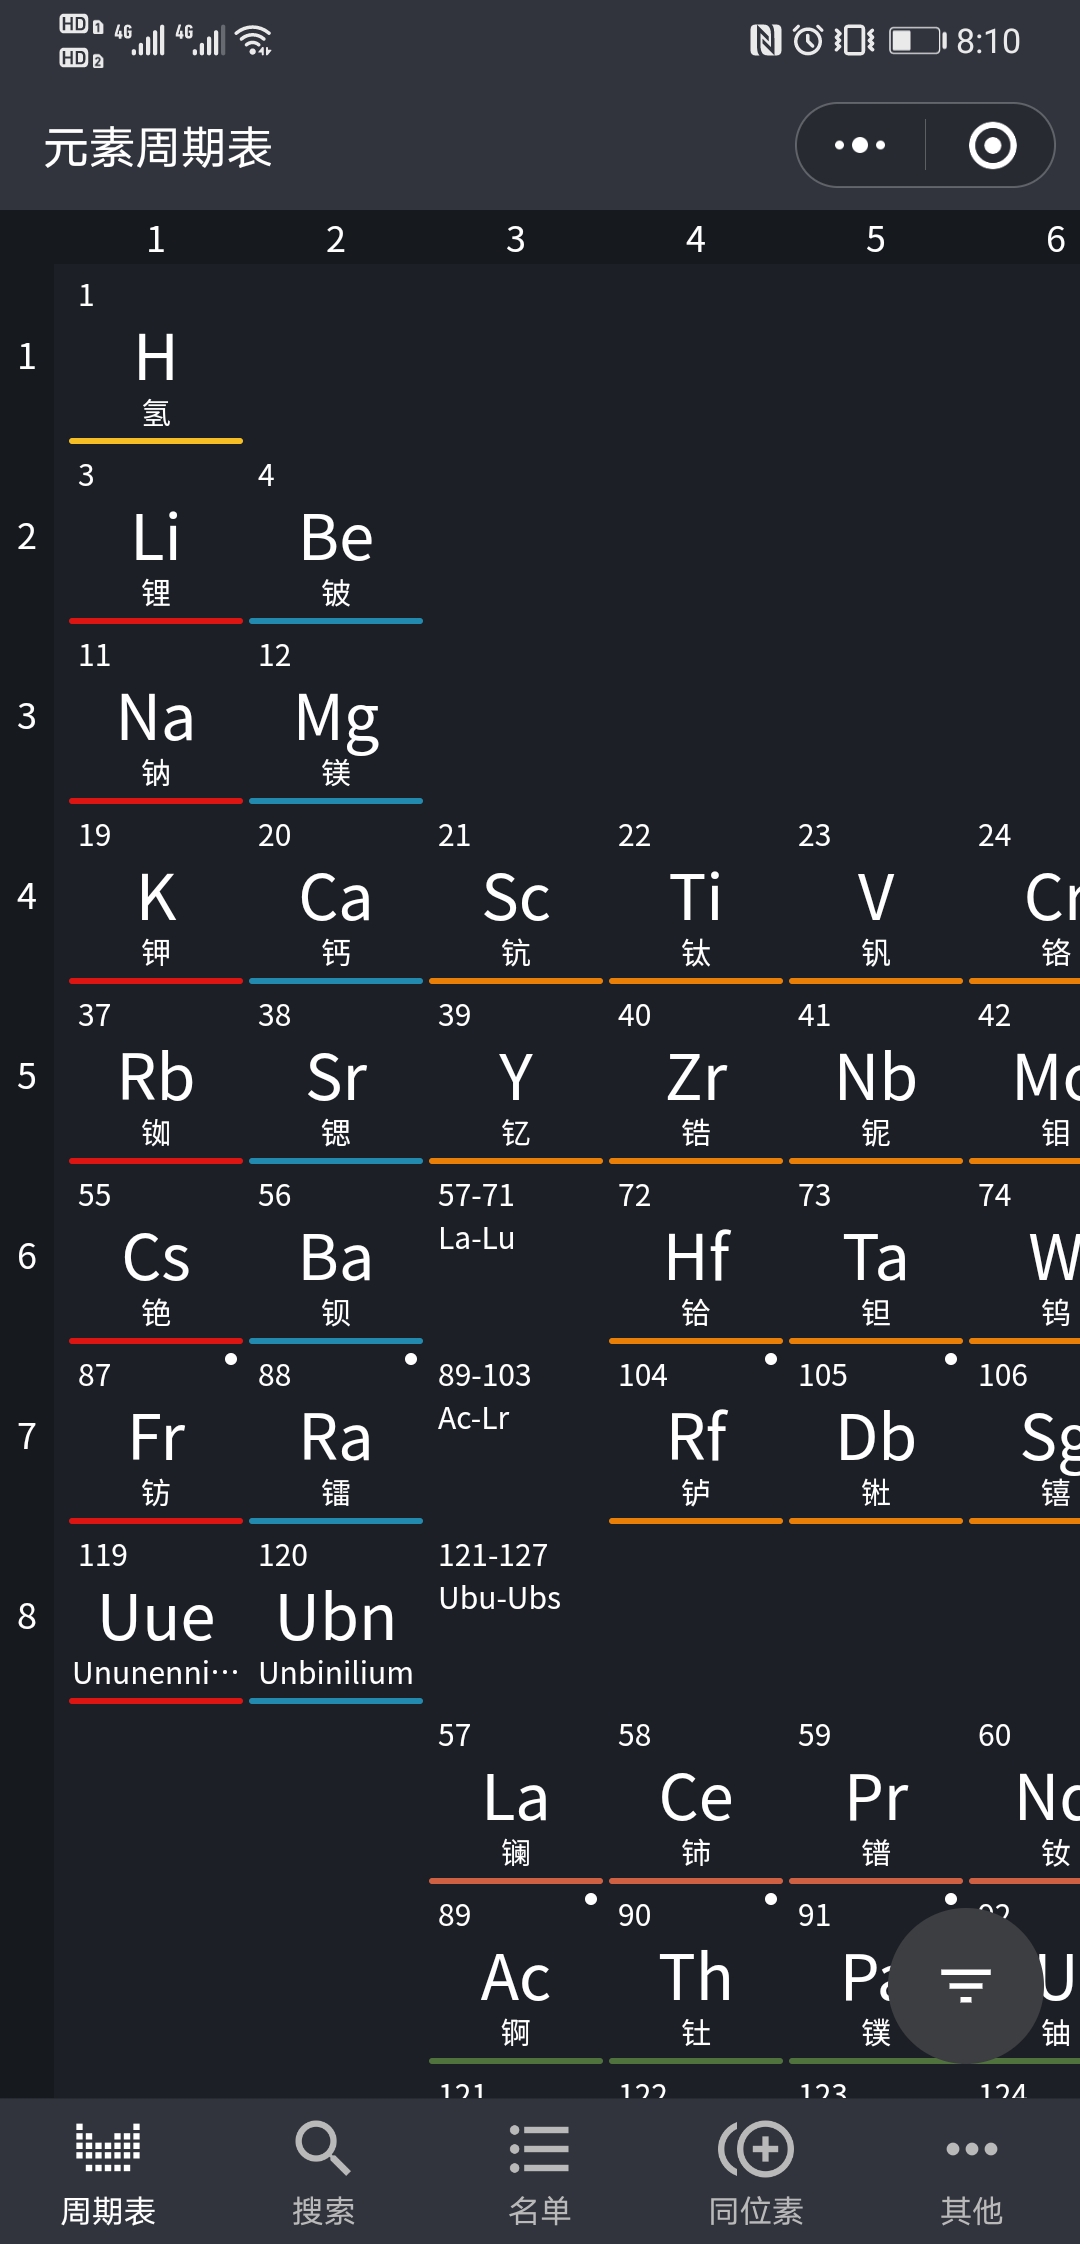Select group column header 3
1080x2244 pixels.
pos(515,239)
